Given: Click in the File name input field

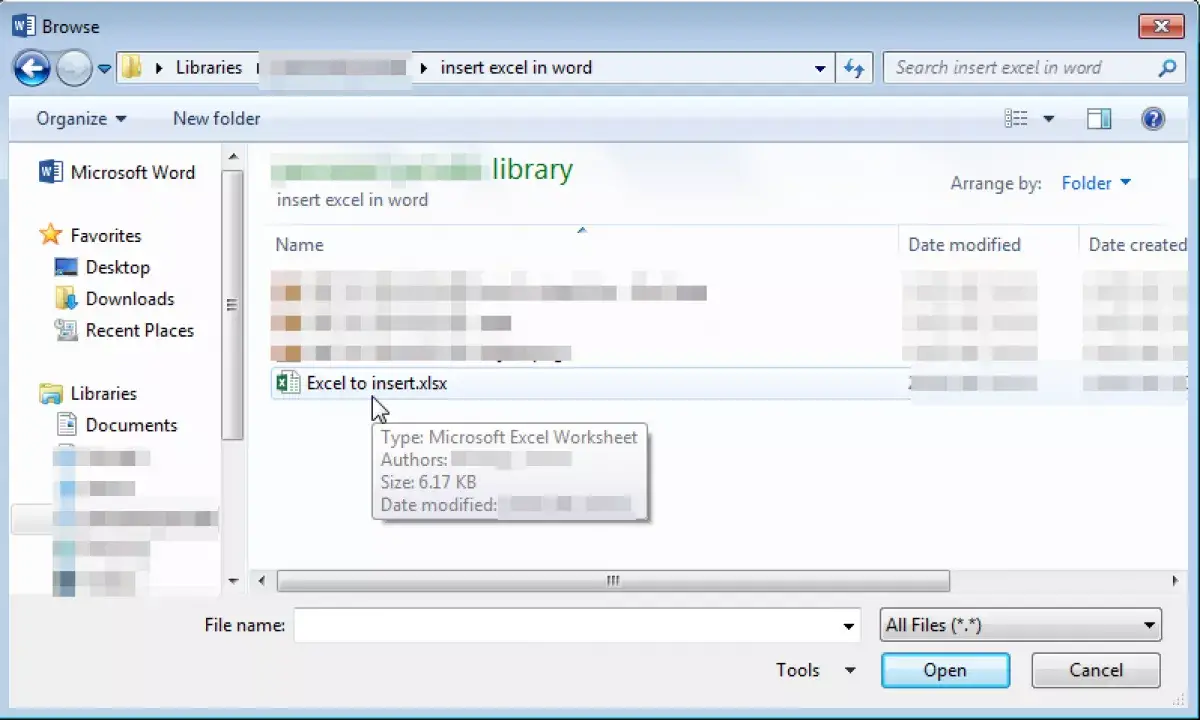Looking at the screenshot, I should point(567,626).
